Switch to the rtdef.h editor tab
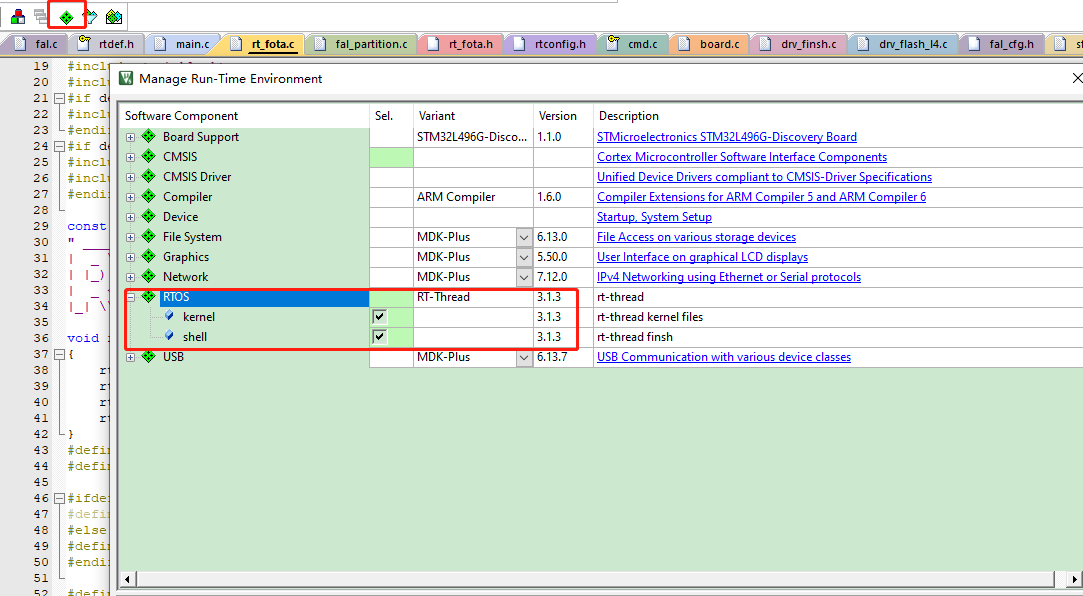 [106, 44]
